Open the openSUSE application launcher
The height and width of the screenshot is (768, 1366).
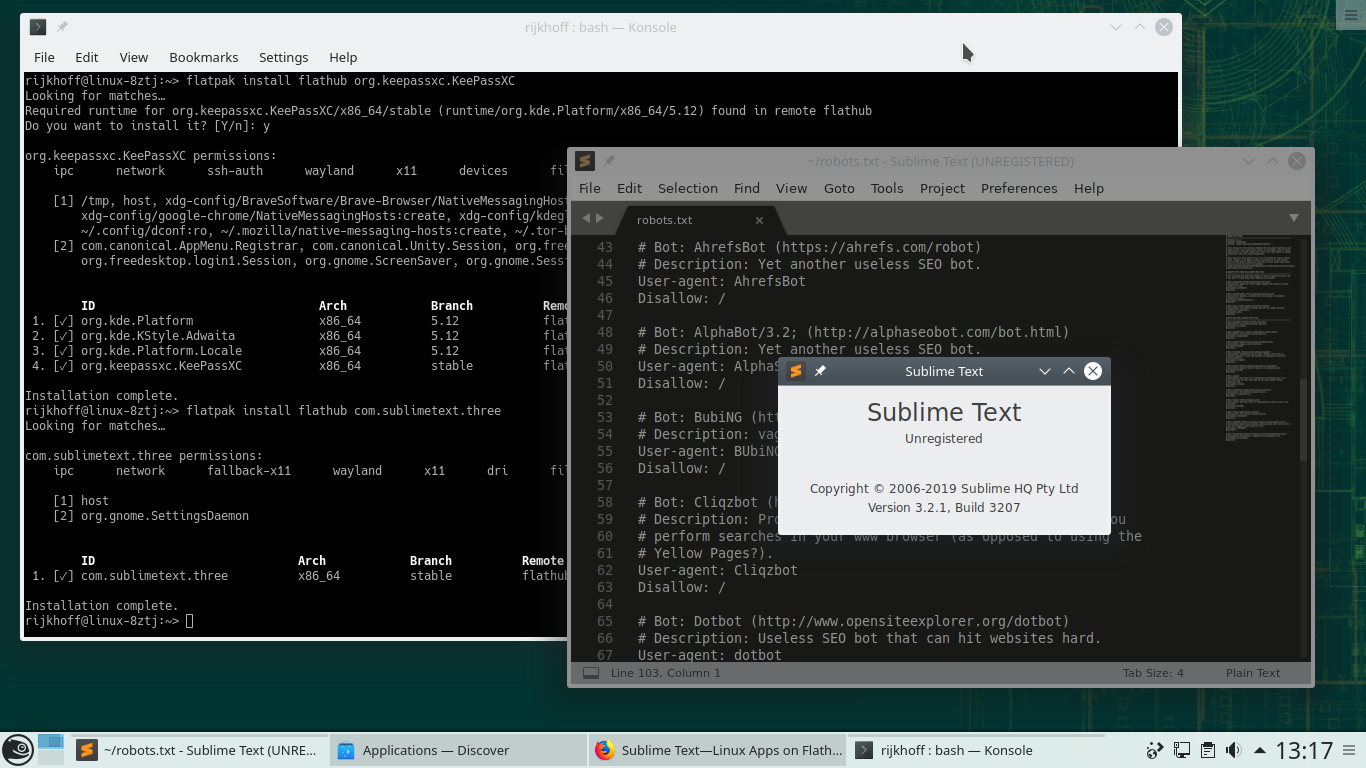tap(17, 750)
